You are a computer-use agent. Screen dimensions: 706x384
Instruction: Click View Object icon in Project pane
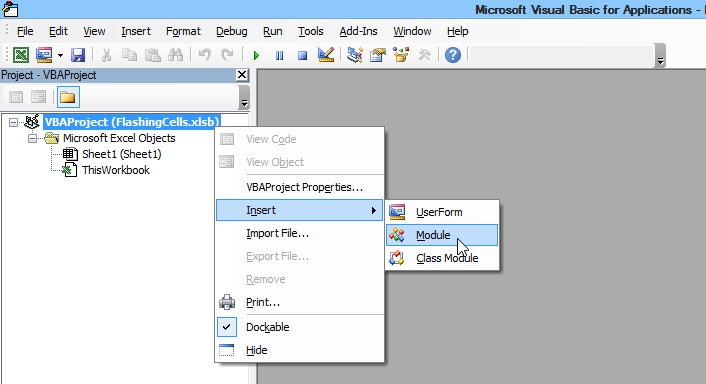pyautogui.click(x=39, y=97)
